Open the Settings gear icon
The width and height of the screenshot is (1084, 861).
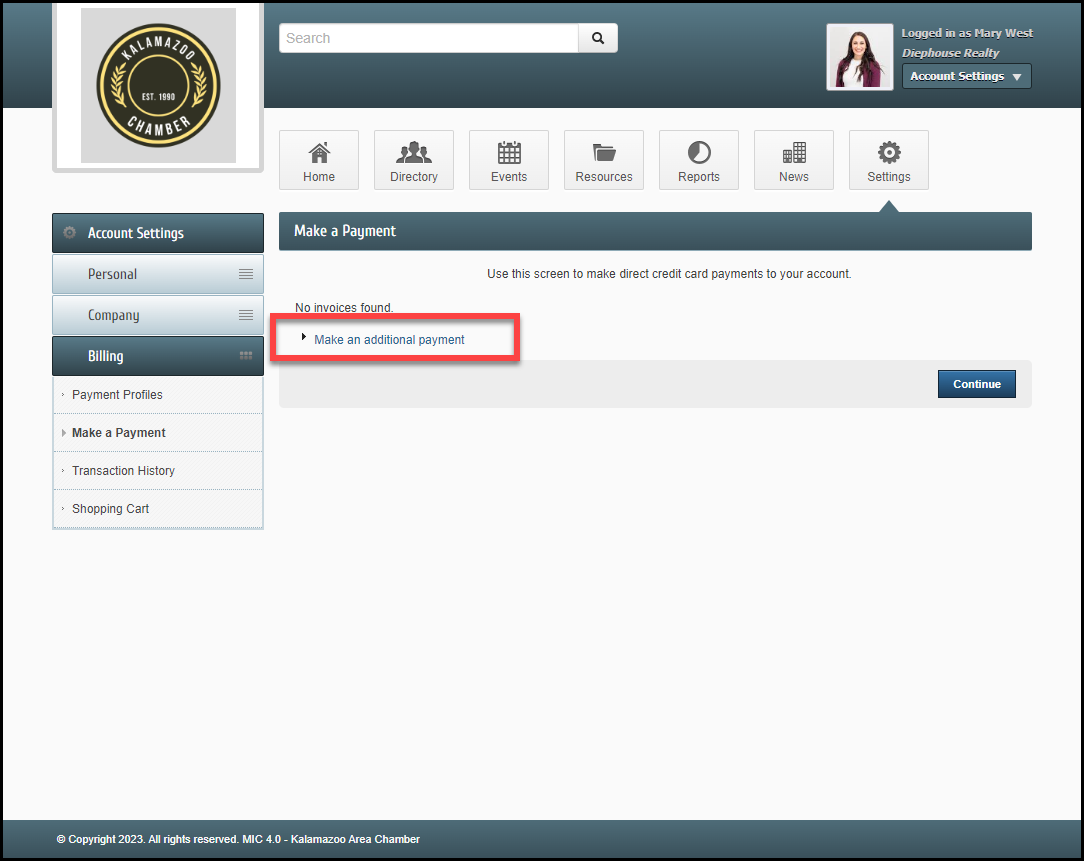[x=889, y=153]
